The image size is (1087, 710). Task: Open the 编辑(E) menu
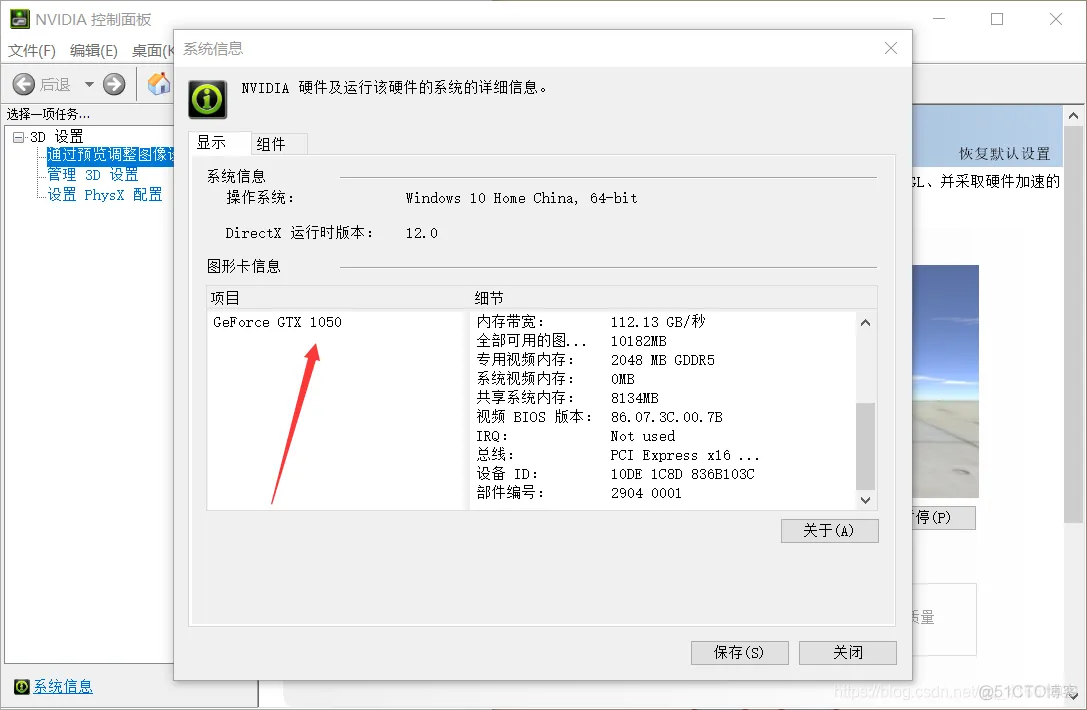(94, 51)
